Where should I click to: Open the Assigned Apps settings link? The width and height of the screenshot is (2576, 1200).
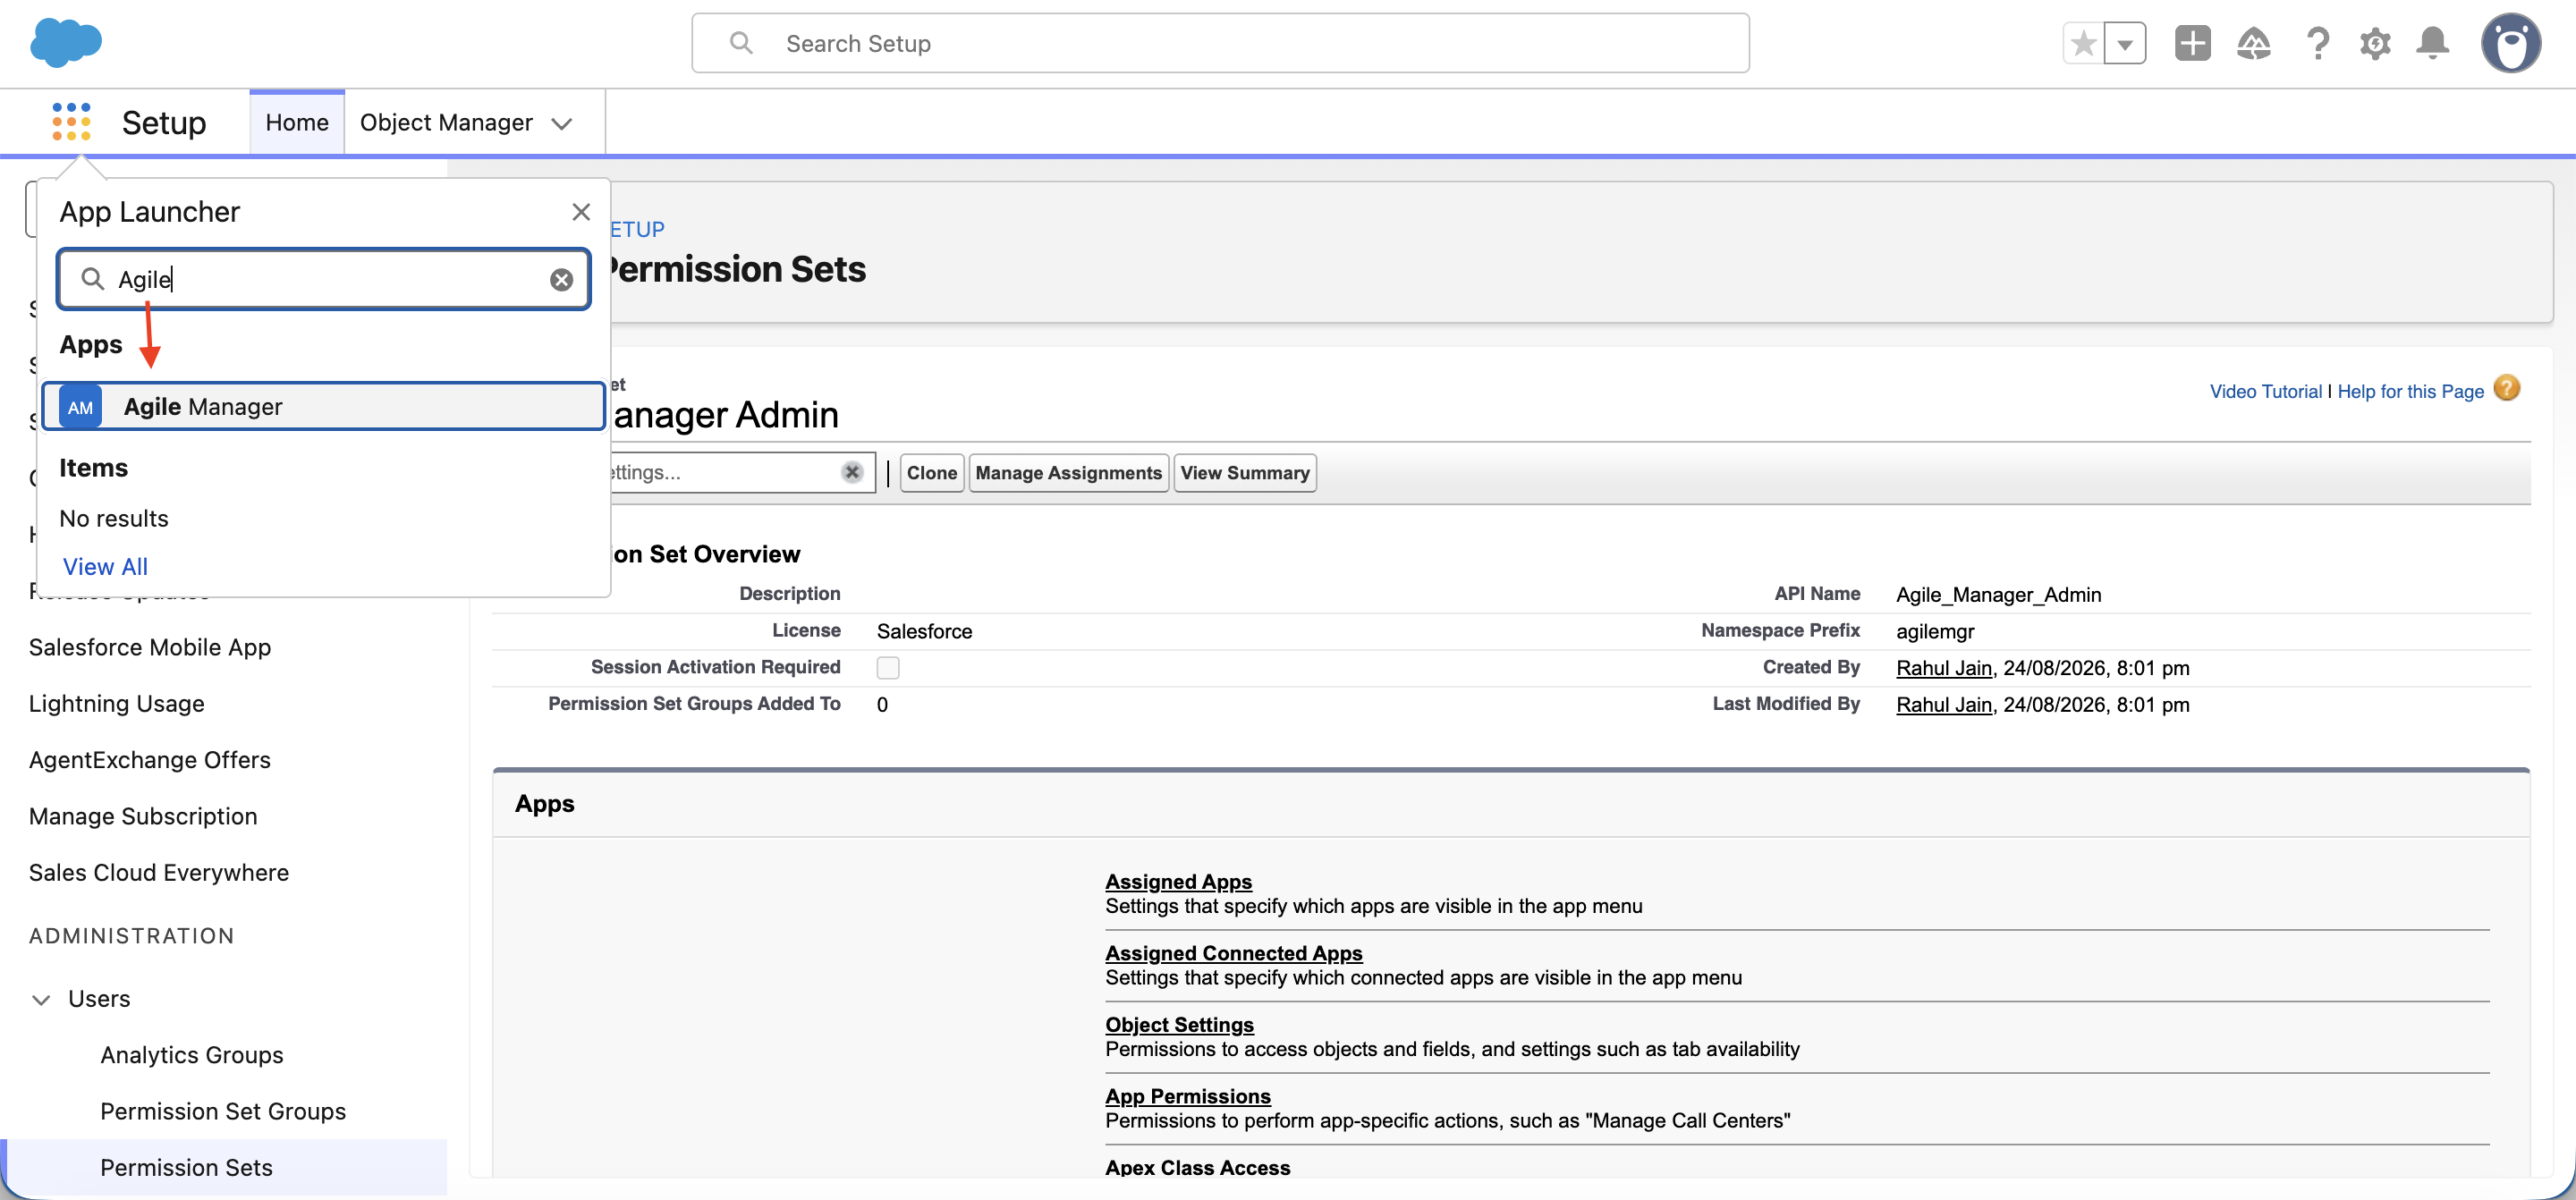(1178, 882)
